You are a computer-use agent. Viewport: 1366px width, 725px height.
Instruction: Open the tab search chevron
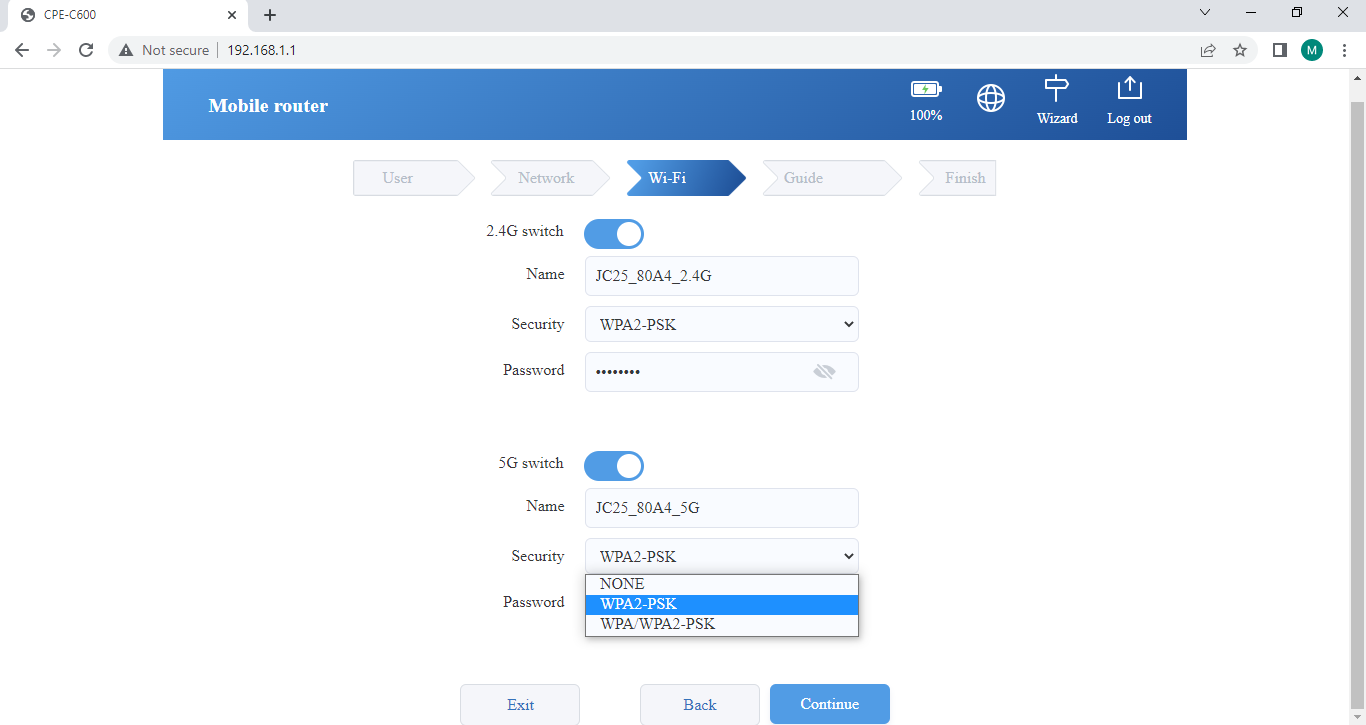[1205, 12]
